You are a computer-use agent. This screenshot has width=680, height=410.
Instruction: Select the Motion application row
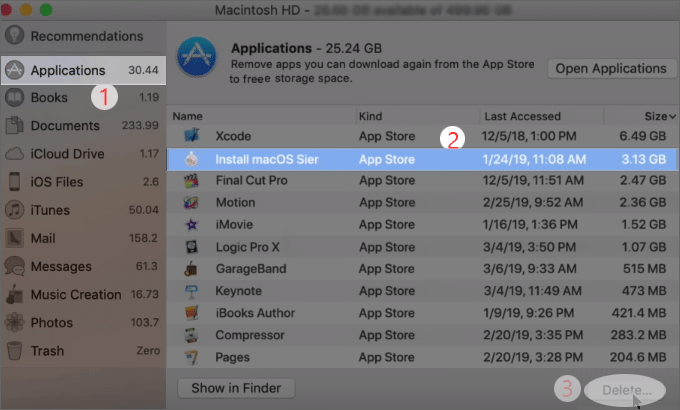(422, 203)
